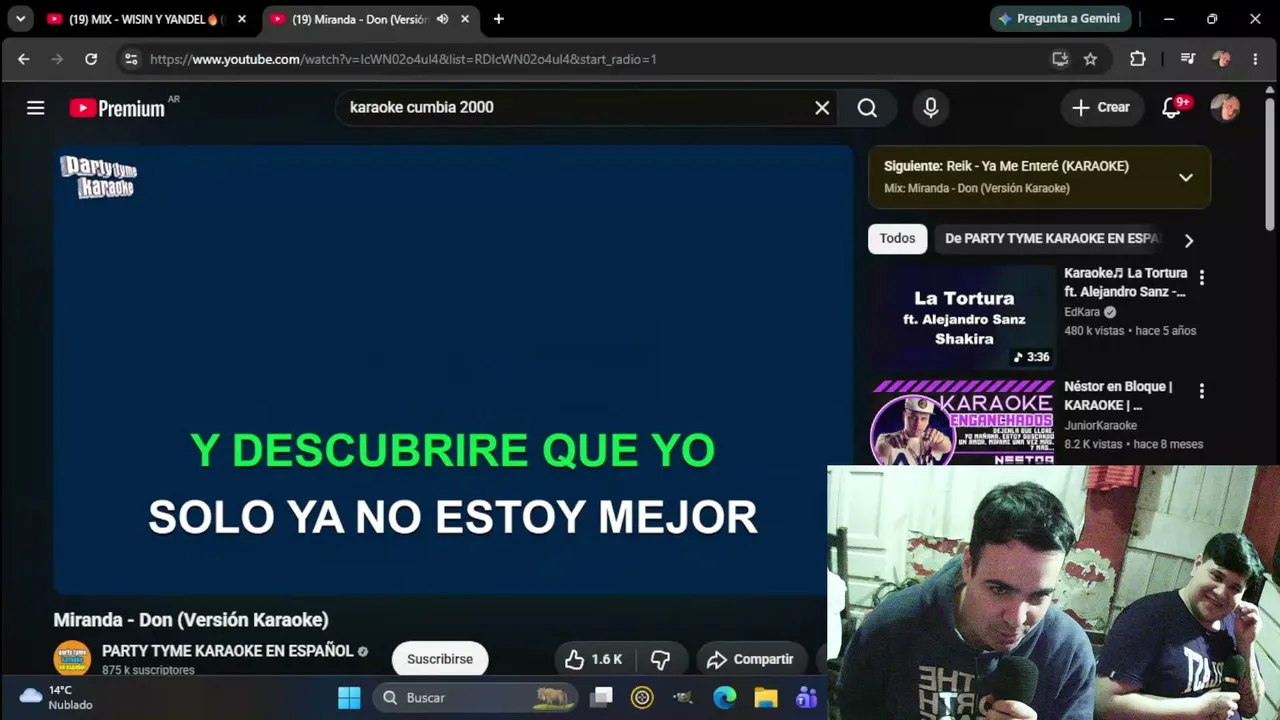
Task: Select the Miranda - Don tab
Action: [360, 19]
